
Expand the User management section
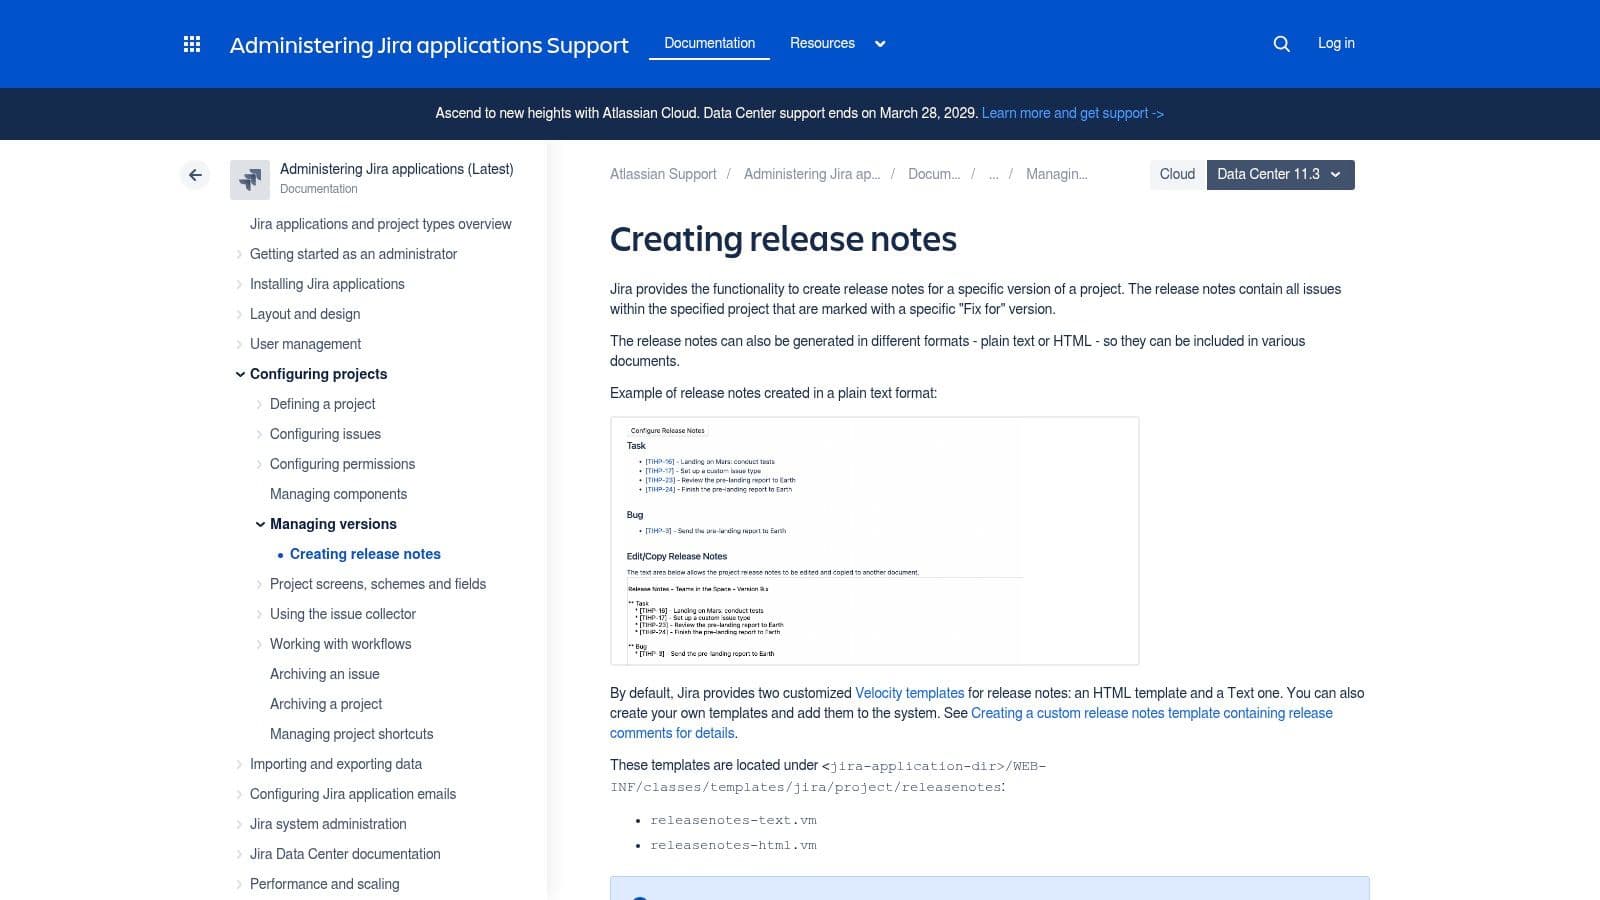tap(240, 344)
